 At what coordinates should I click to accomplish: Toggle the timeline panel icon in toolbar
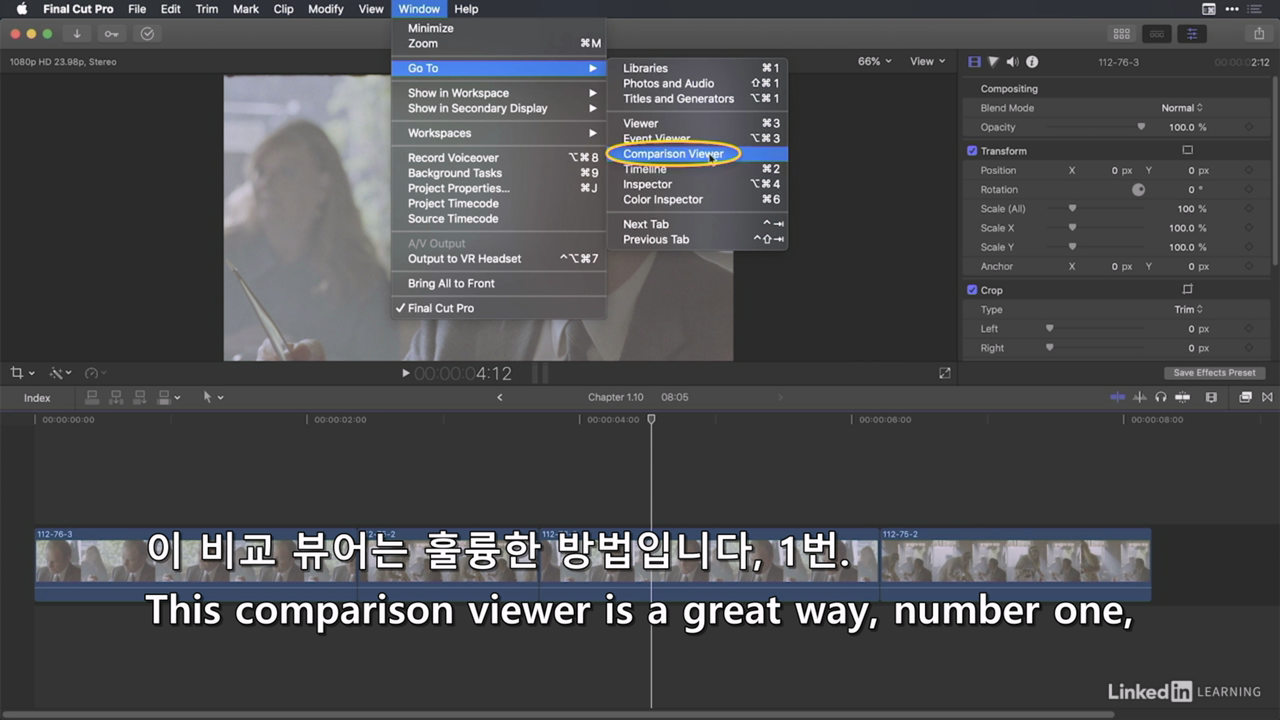[x=1157, y=34]
